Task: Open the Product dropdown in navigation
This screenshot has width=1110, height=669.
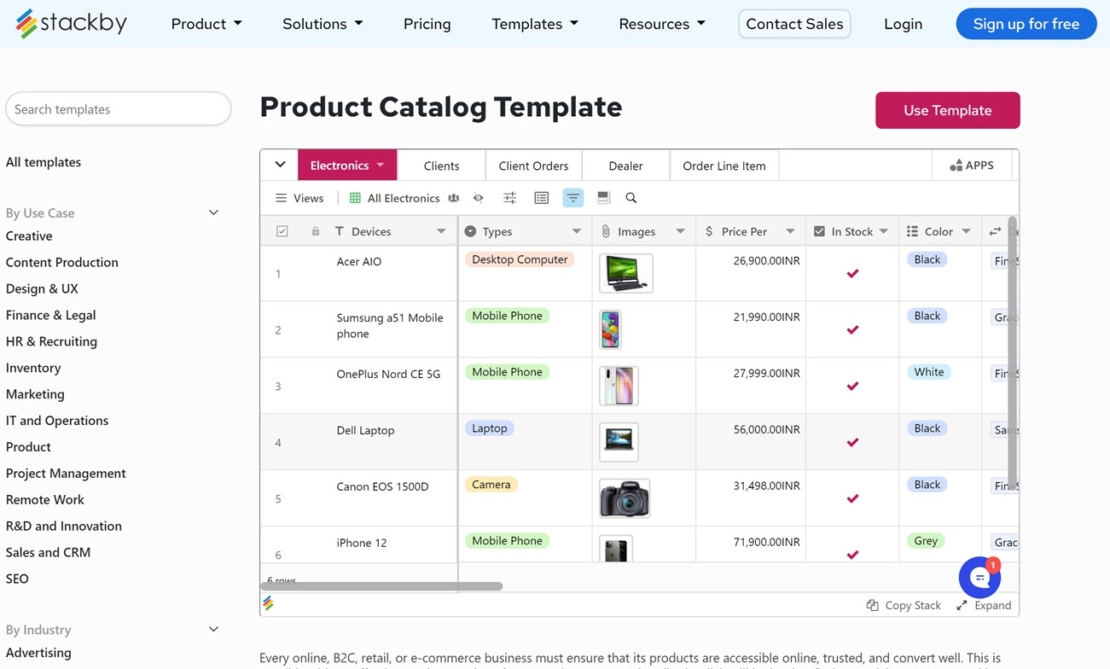Action: 206,24
